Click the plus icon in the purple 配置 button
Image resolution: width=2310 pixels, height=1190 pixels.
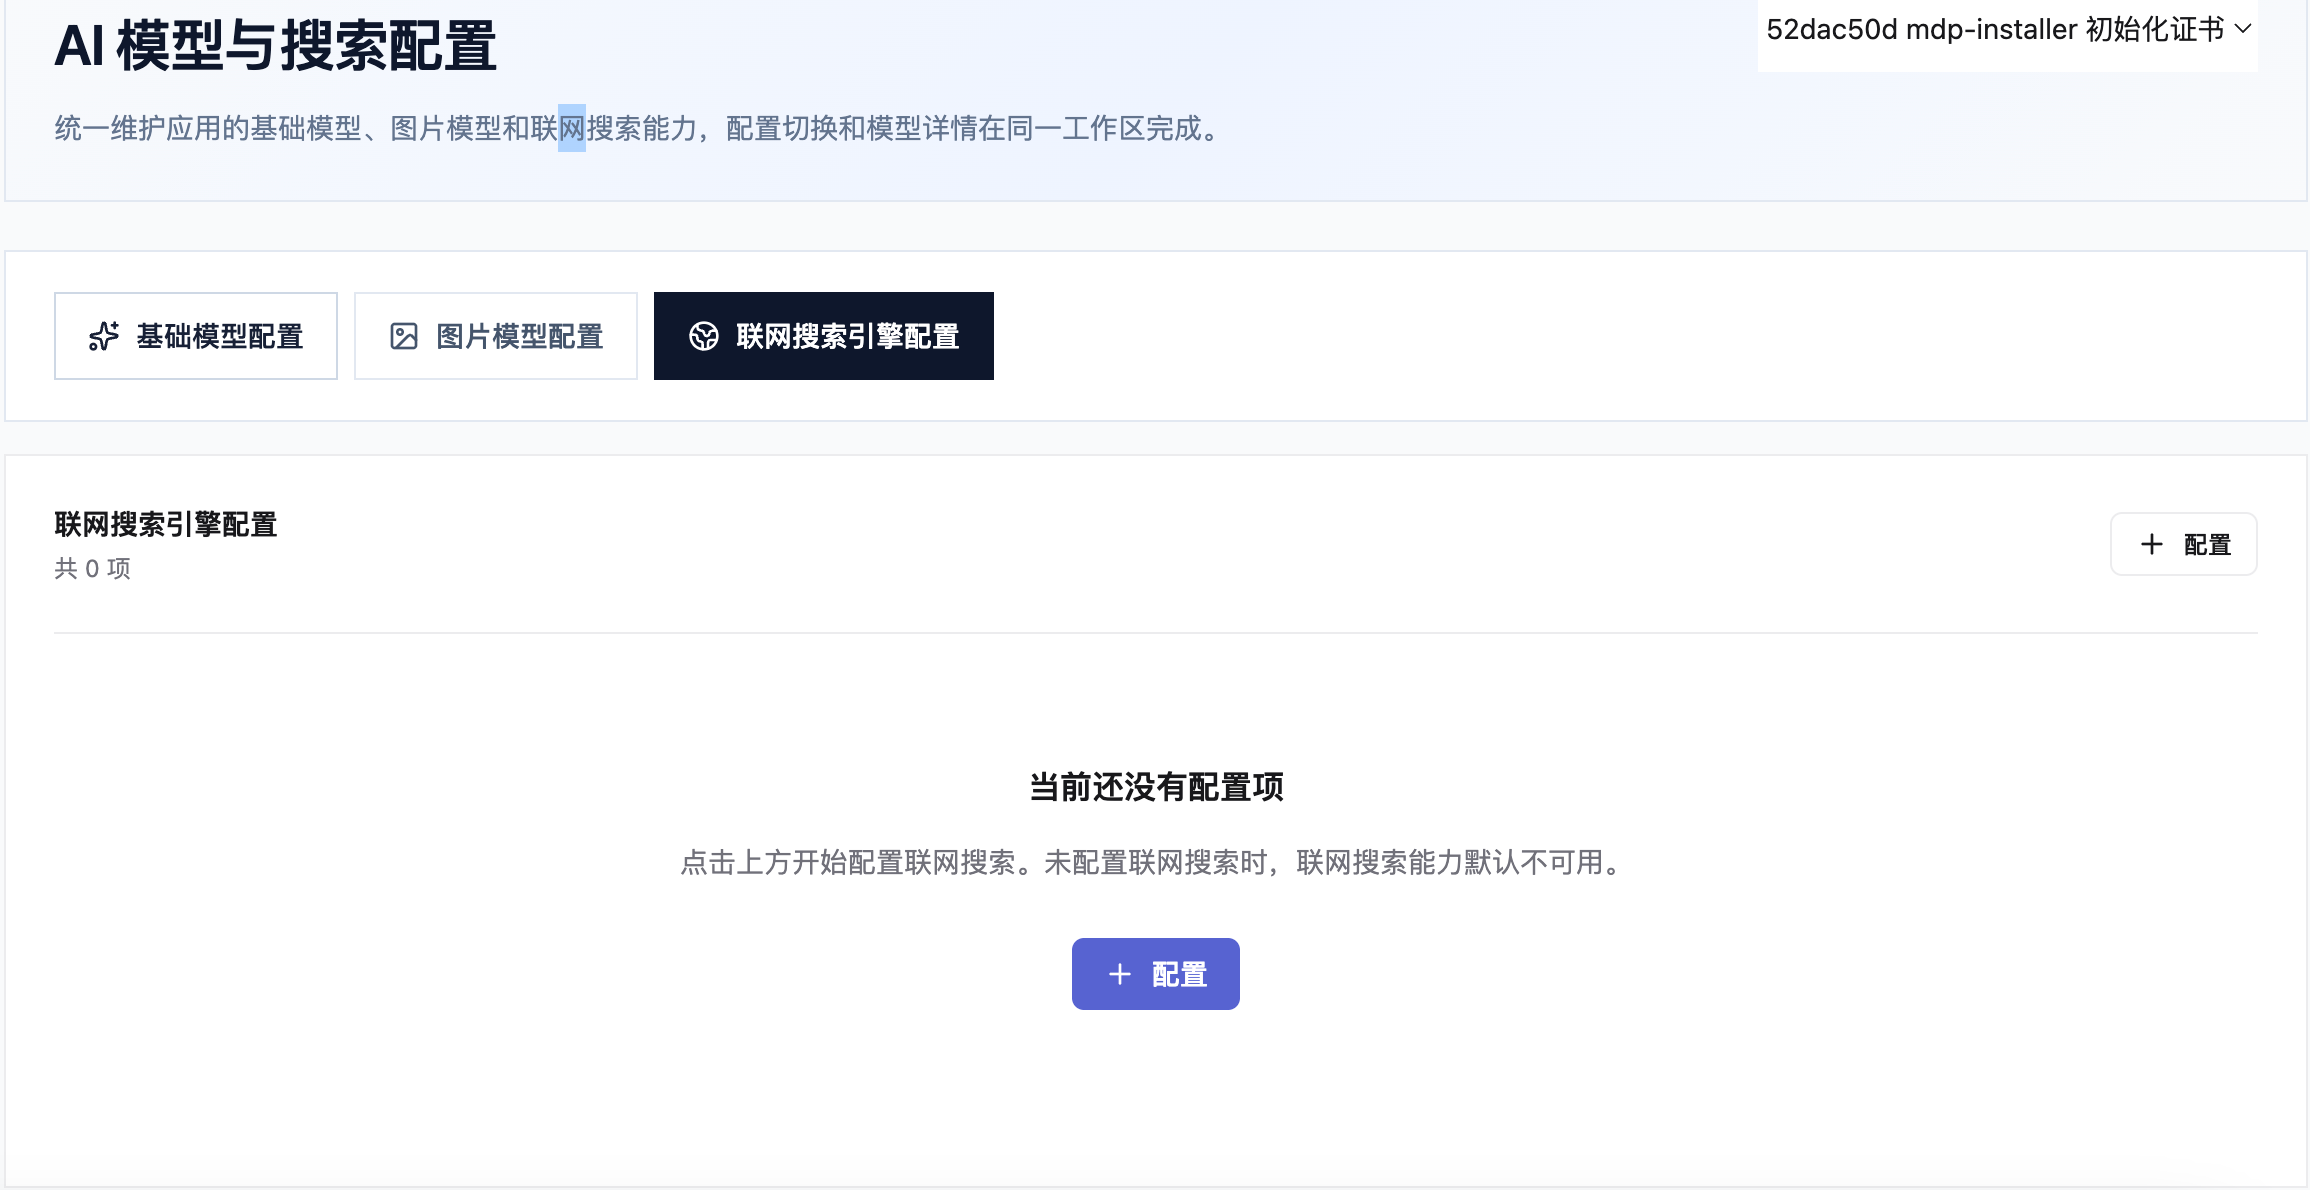[1120, 974]
